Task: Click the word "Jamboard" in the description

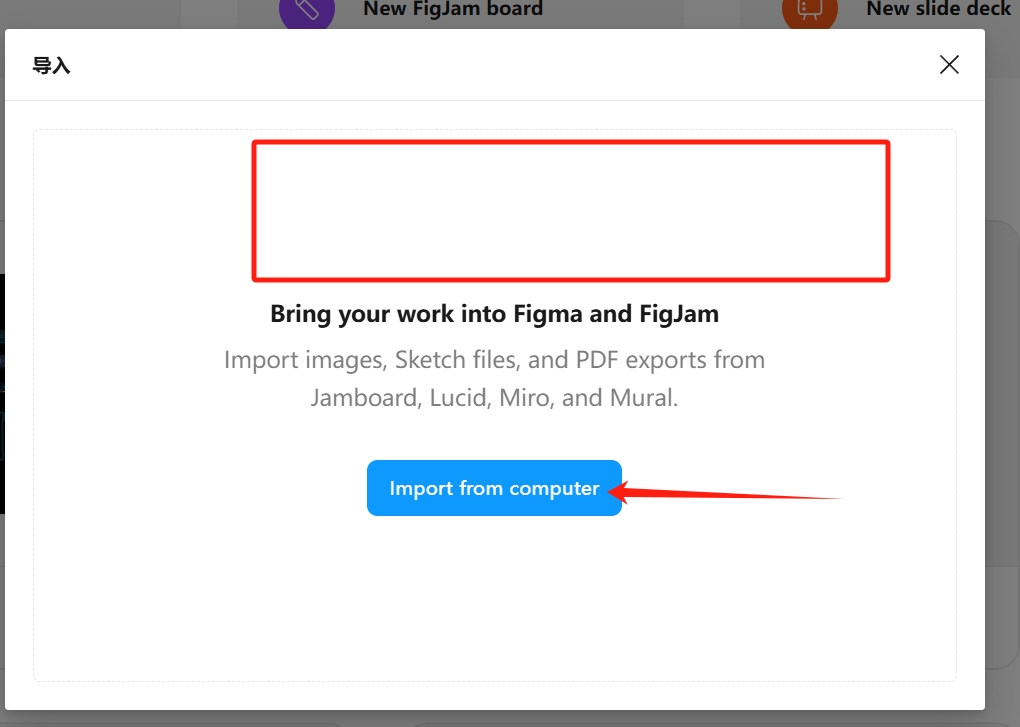Action: point(365,398)
